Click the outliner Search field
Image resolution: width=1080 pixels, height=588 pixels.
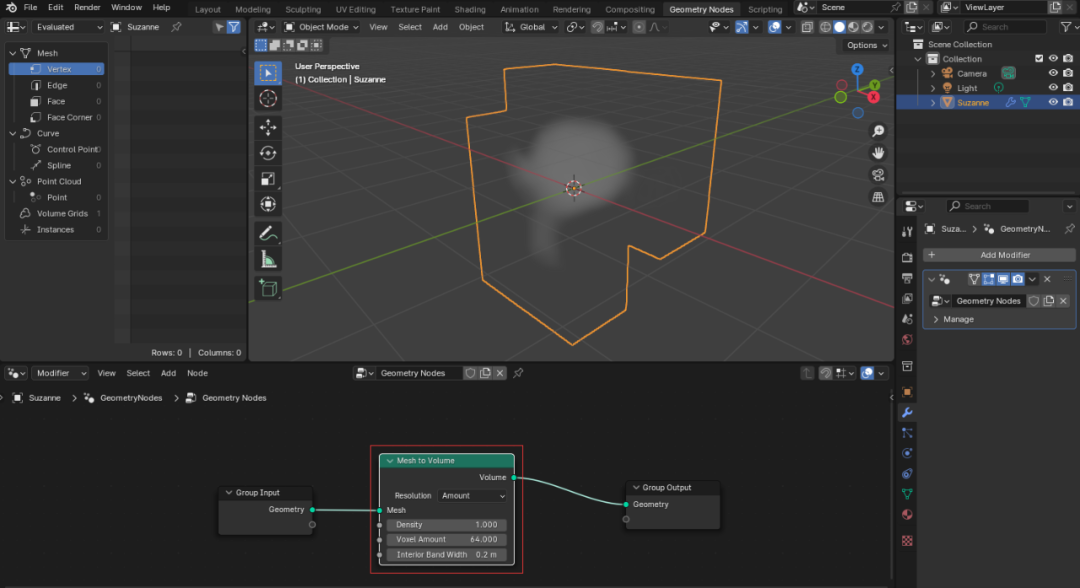pyautogui.click(x=1004, y=27)
